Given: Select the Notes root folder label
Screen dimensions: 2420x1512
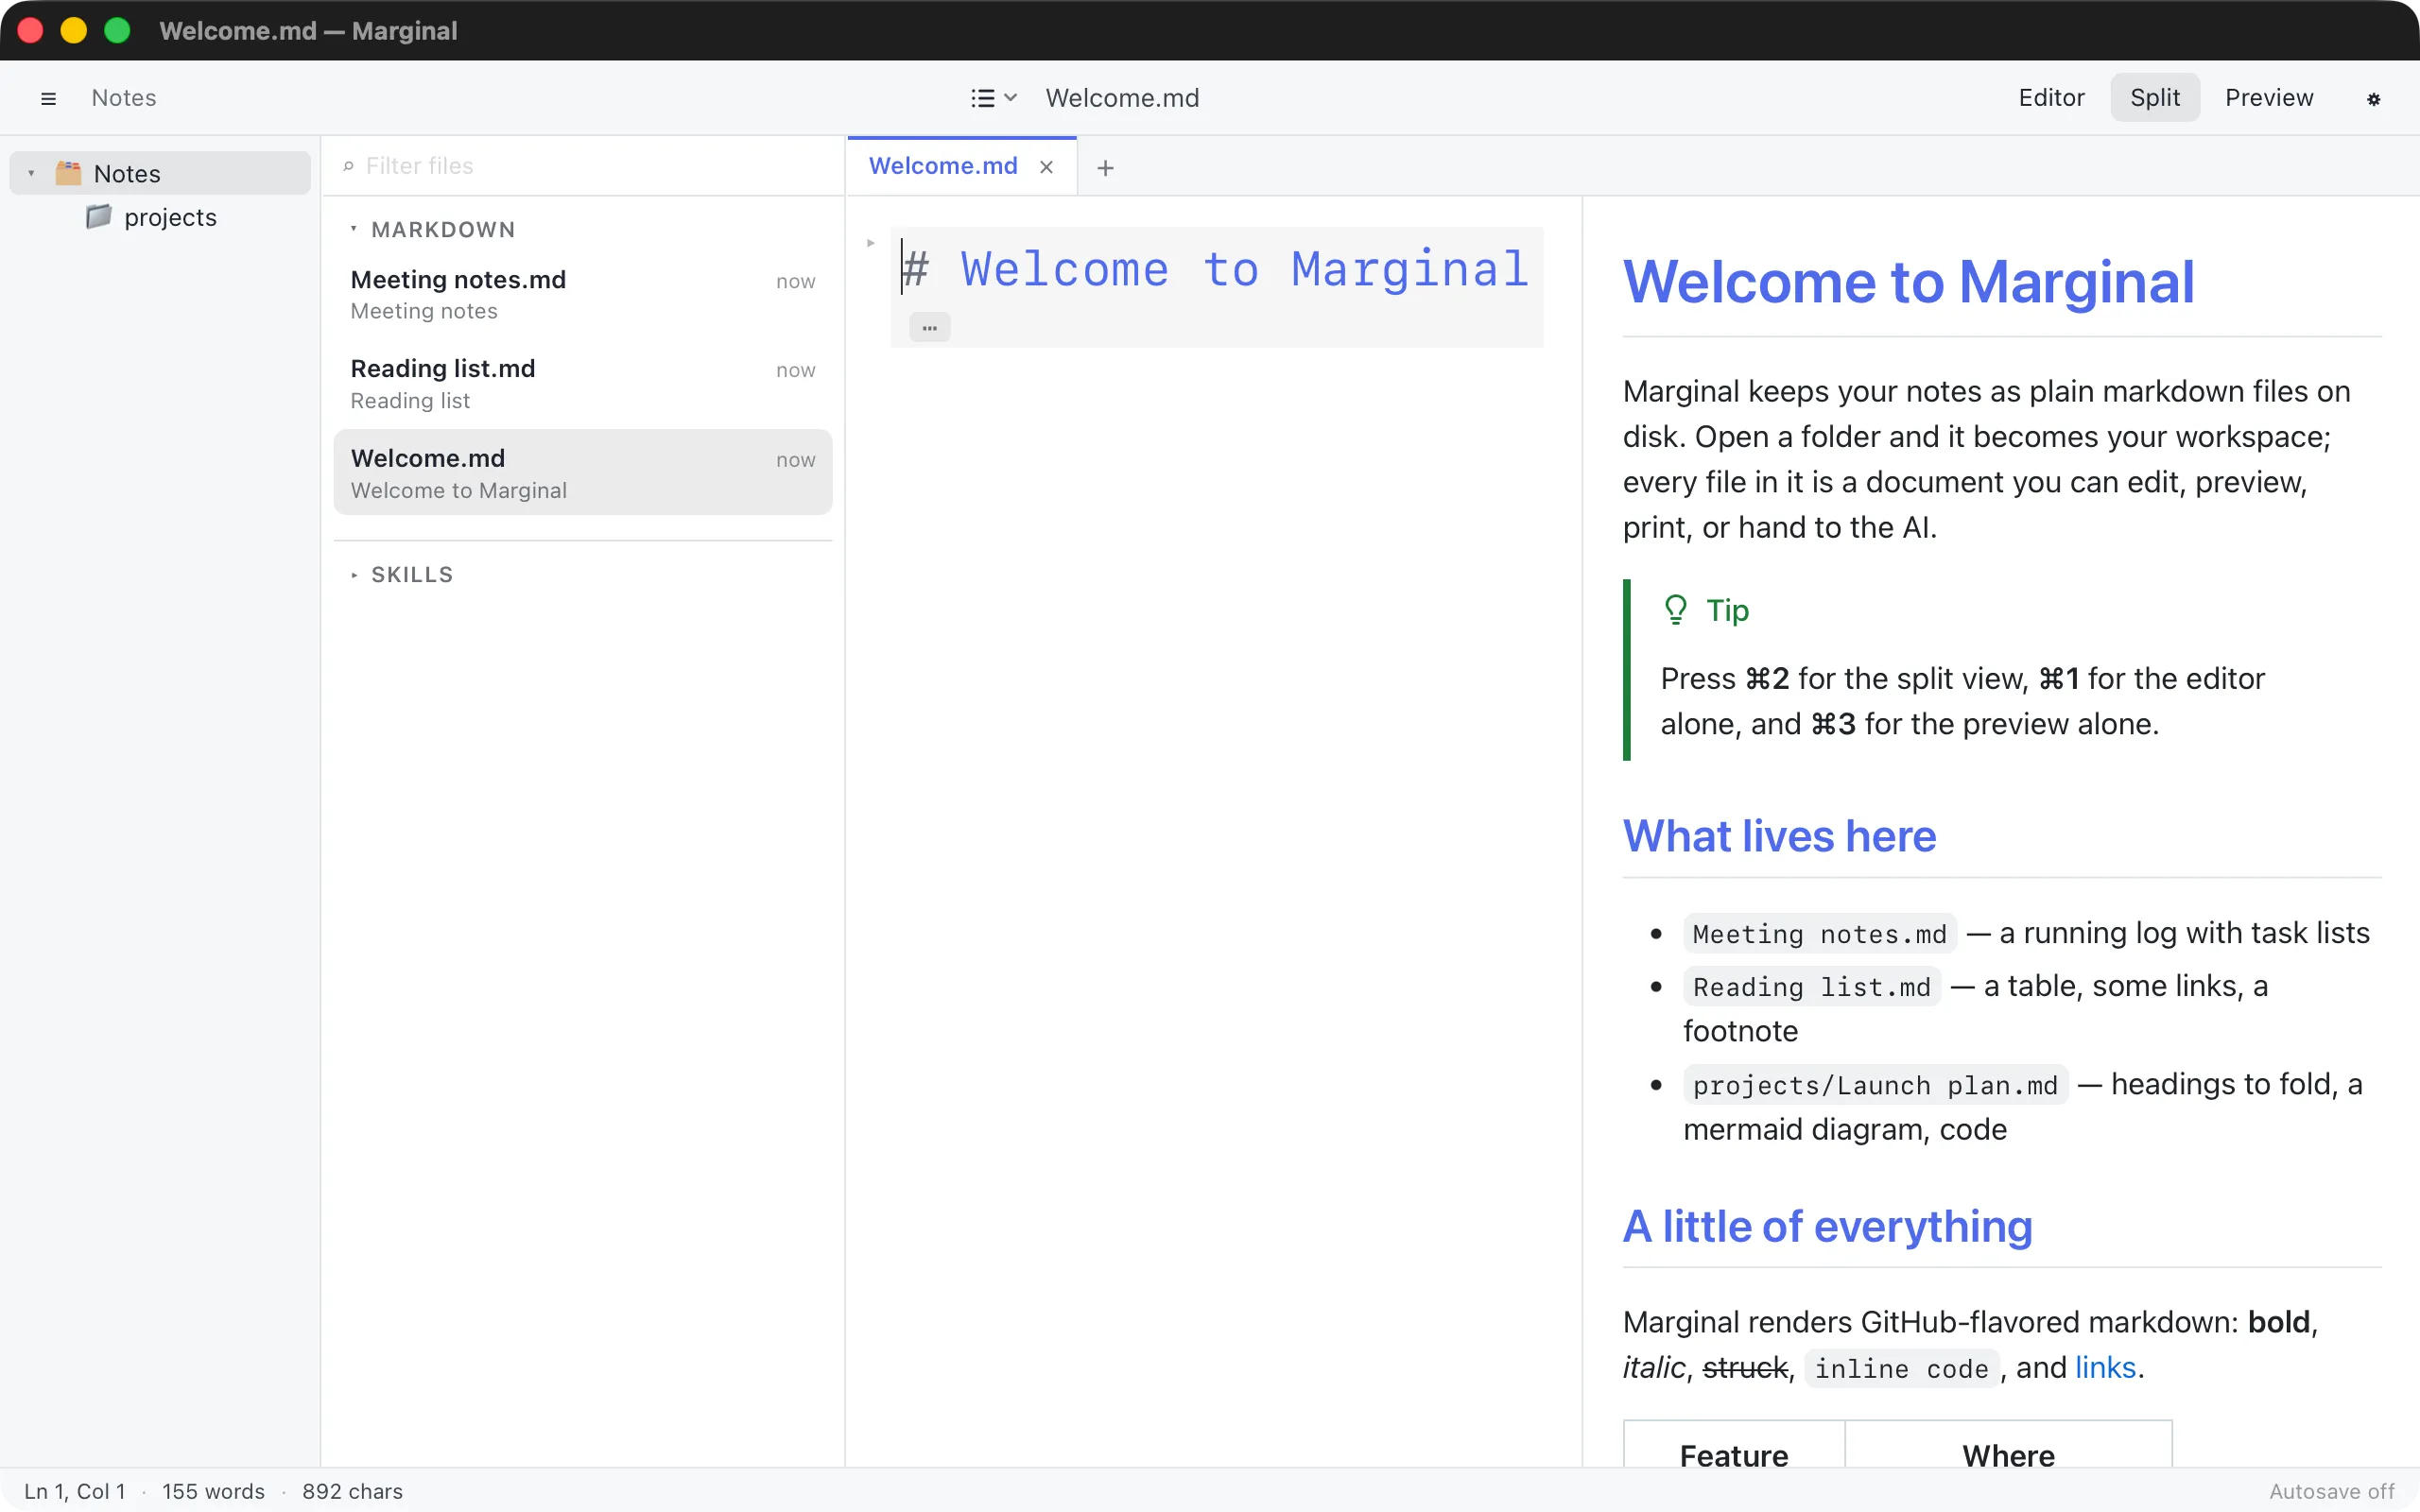Looking at the screenshot, I should (x=127, y=174).
